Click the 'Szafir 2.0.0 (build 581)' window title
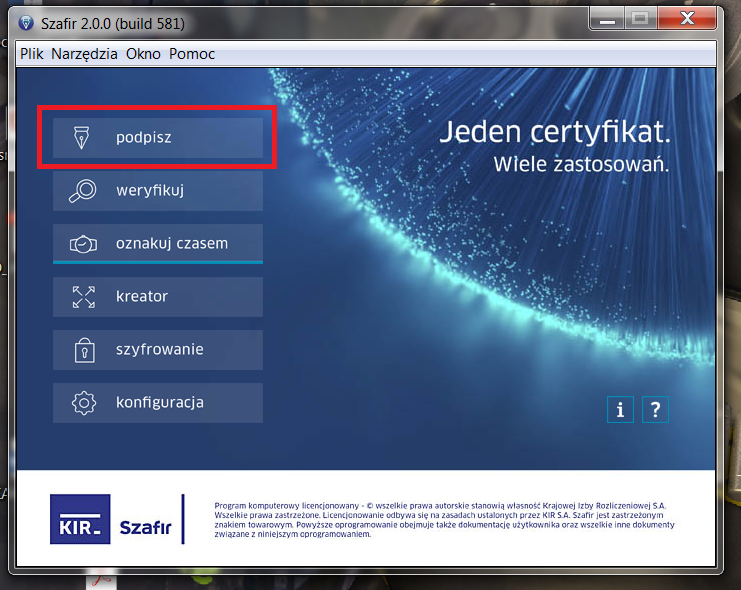This screenshot has width=741, height=590. click(112, 24)
